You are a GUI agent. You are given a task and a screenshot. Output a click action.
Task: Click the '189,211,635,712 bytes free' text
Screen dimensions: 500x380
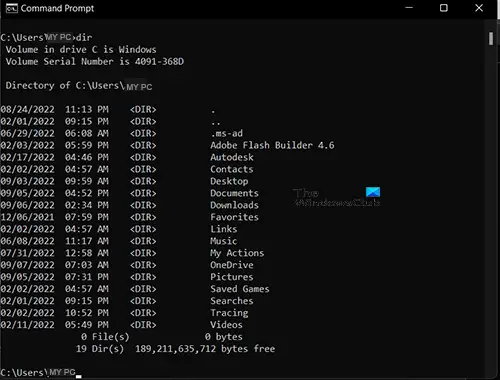coord(205,349)
